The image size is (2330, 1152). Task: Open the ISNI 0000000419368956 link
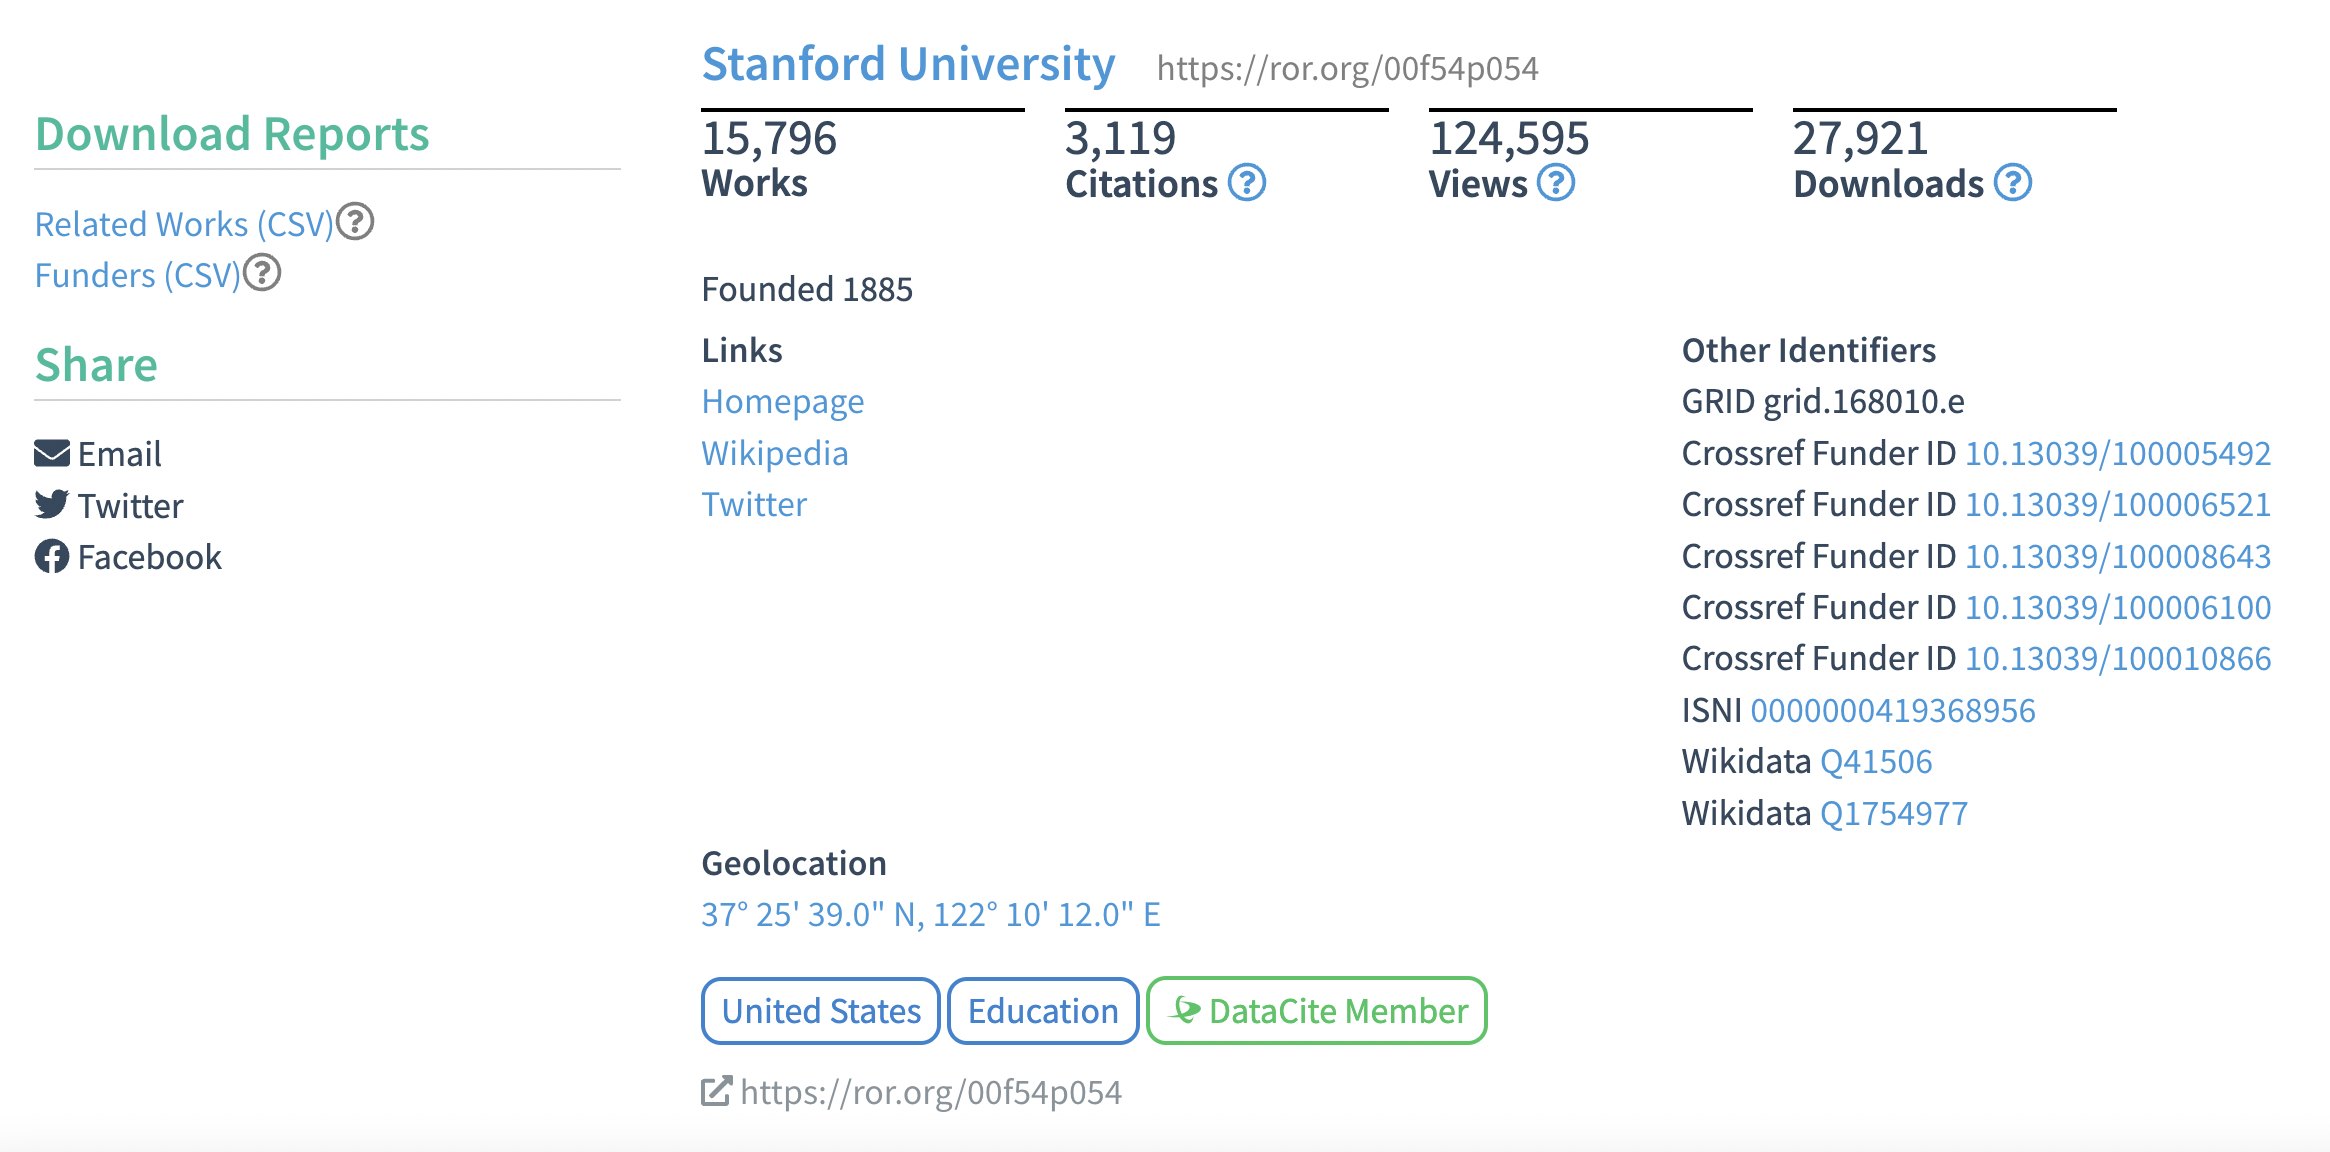(1892, 711)
